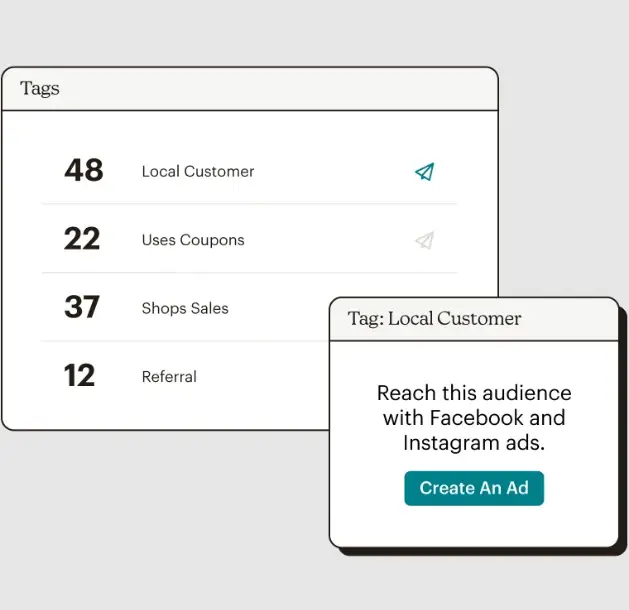Select the Referral tag label
This screenshot has height=610, width=629.
click(169, 377)
